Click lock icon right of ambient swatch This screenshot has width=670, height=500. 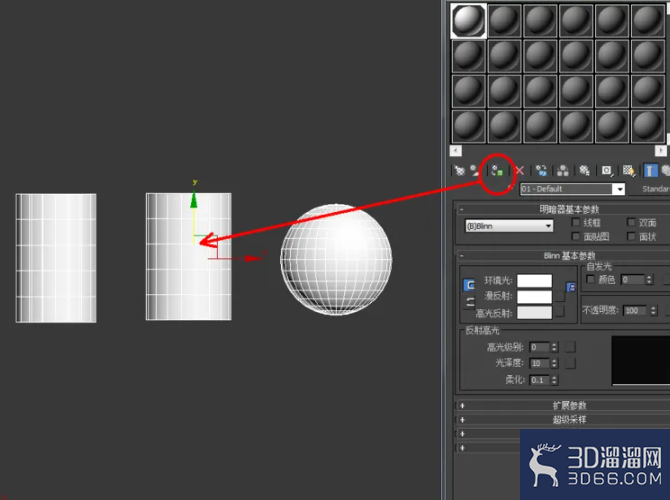(x=570, y=287)
